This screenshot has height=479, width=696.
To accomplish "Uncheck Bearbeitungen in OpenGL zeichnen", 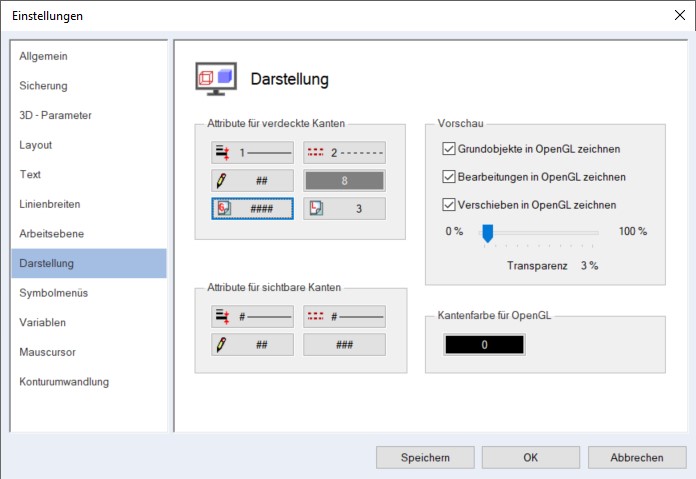I will (x=449, y=177).
